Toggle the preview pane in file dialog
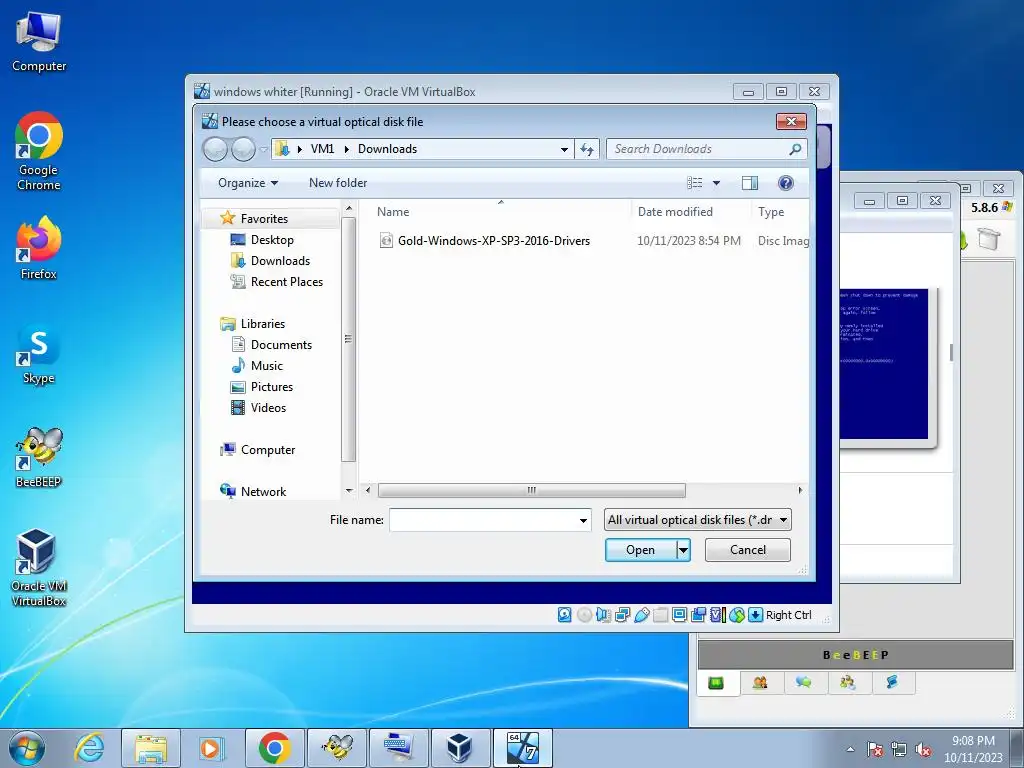The image size is (1024, 768). point(750,183)
